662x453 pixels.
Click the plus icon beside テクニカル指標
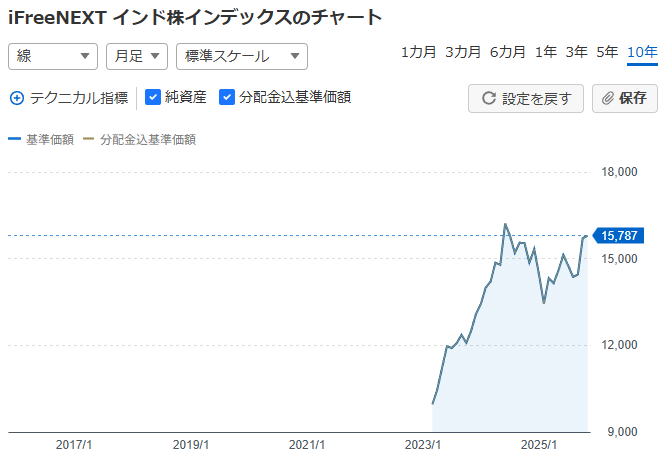17,98
